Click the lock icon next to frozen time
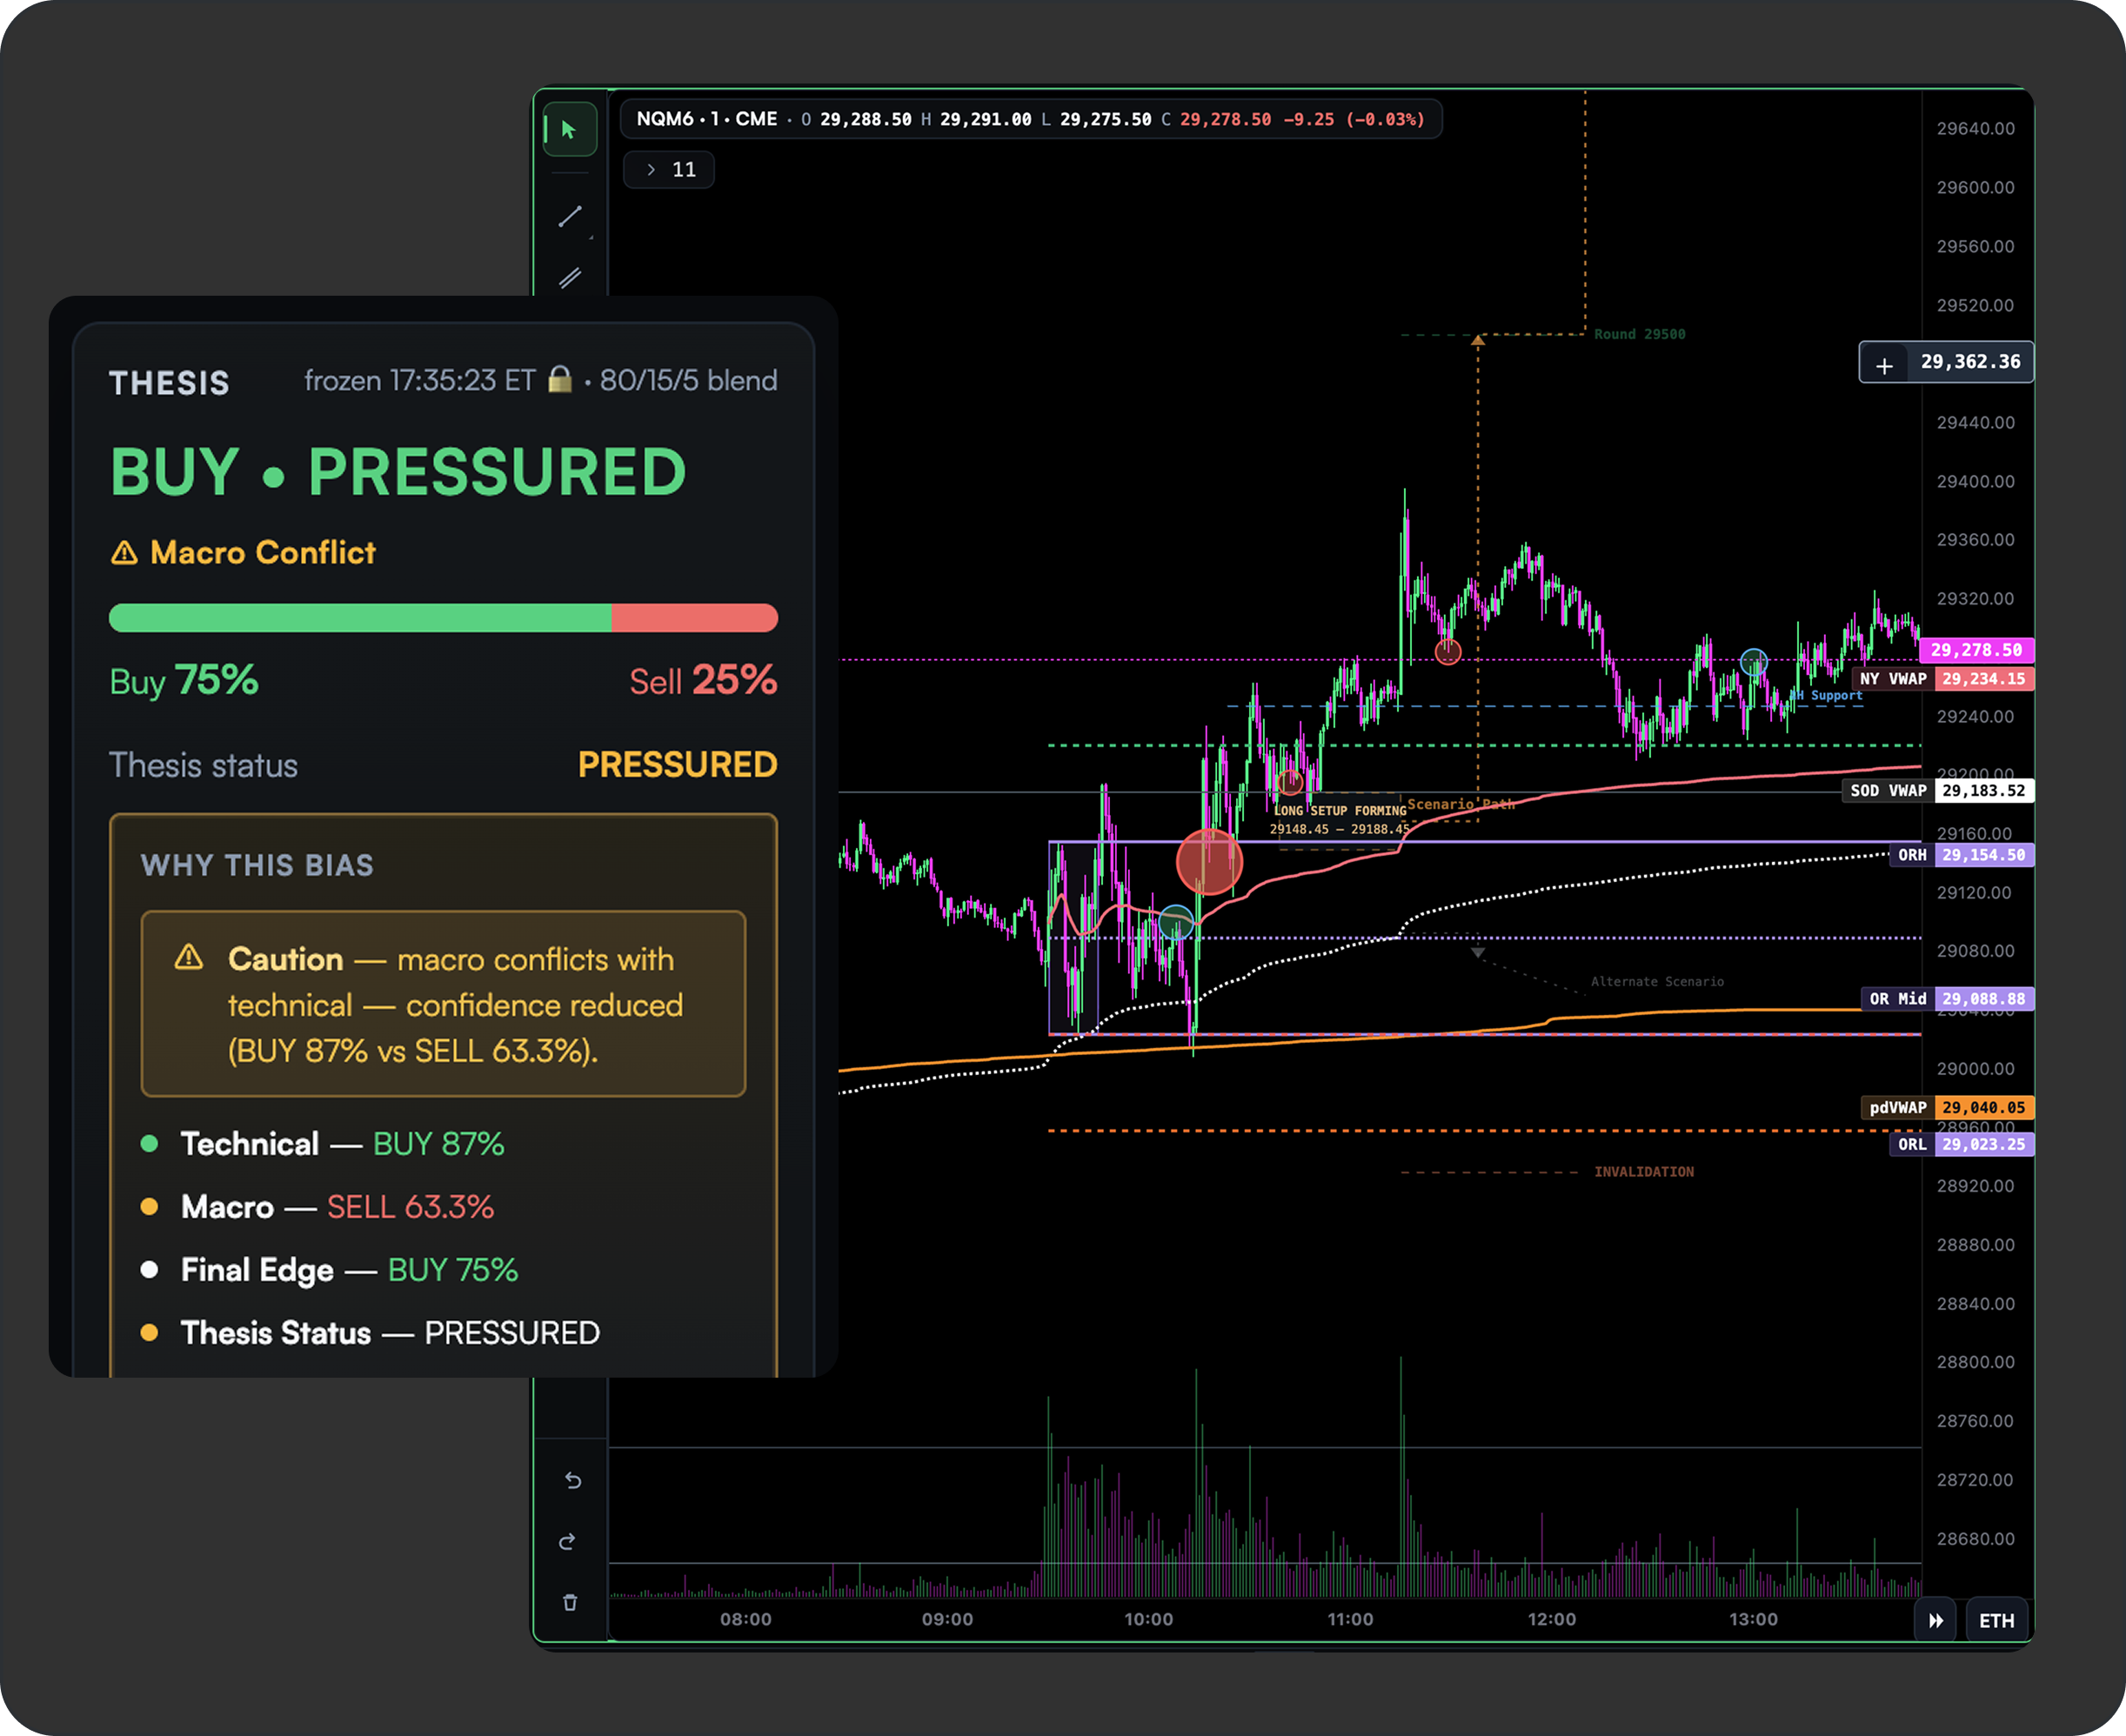The width and height of the screenshot is (2126, 1736). click(x=560, y=380)
